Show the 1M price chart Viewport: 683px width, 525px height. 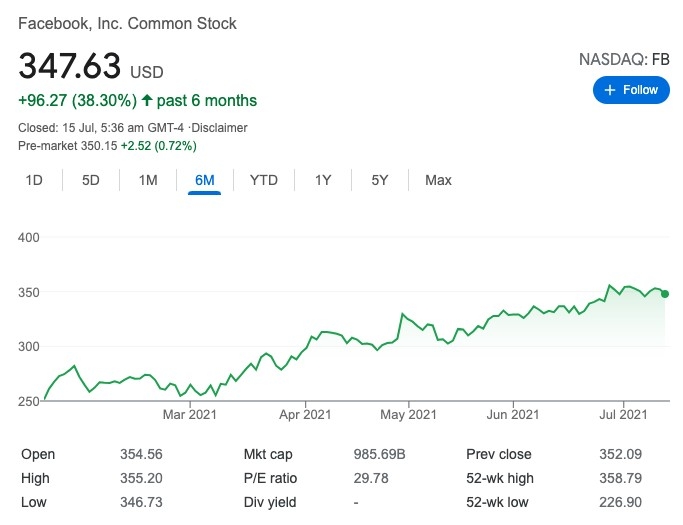pyautogui.click(x=148, y=180)
